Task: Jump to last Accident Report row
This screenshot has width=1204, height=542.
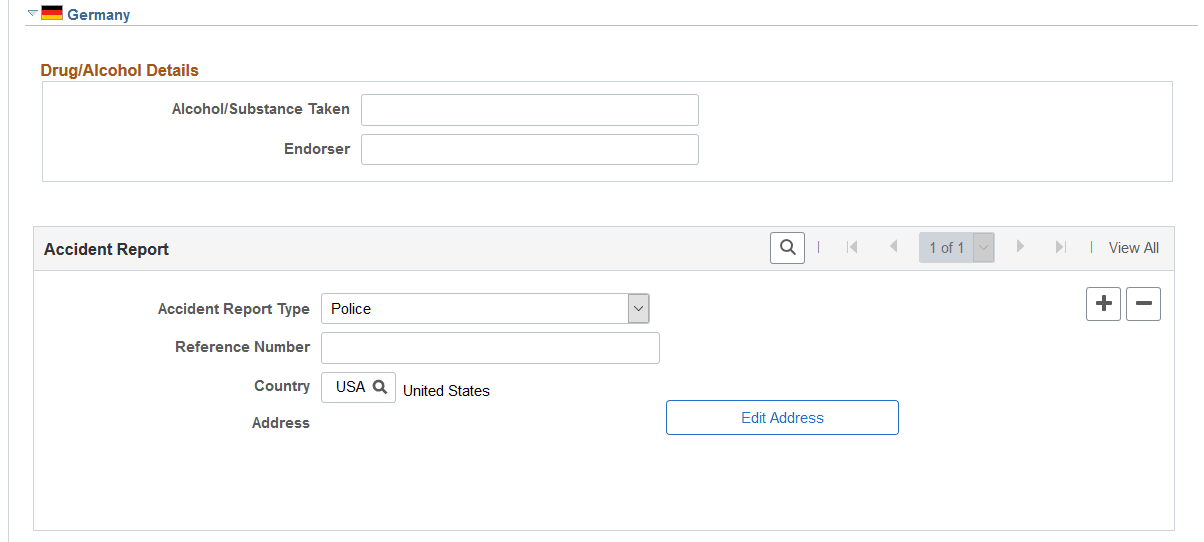Action: coord(1061,248)
